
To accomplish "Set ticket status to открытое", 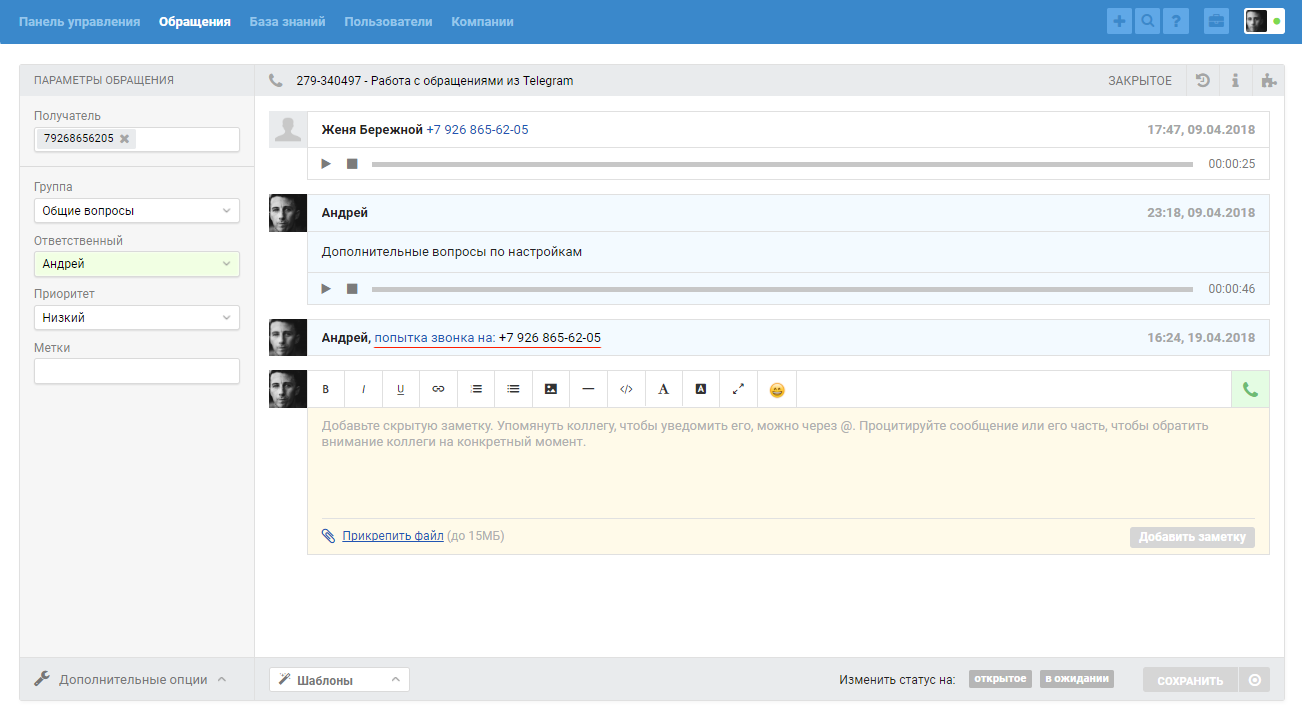I will pyautogui.click(x=998, y=678).
